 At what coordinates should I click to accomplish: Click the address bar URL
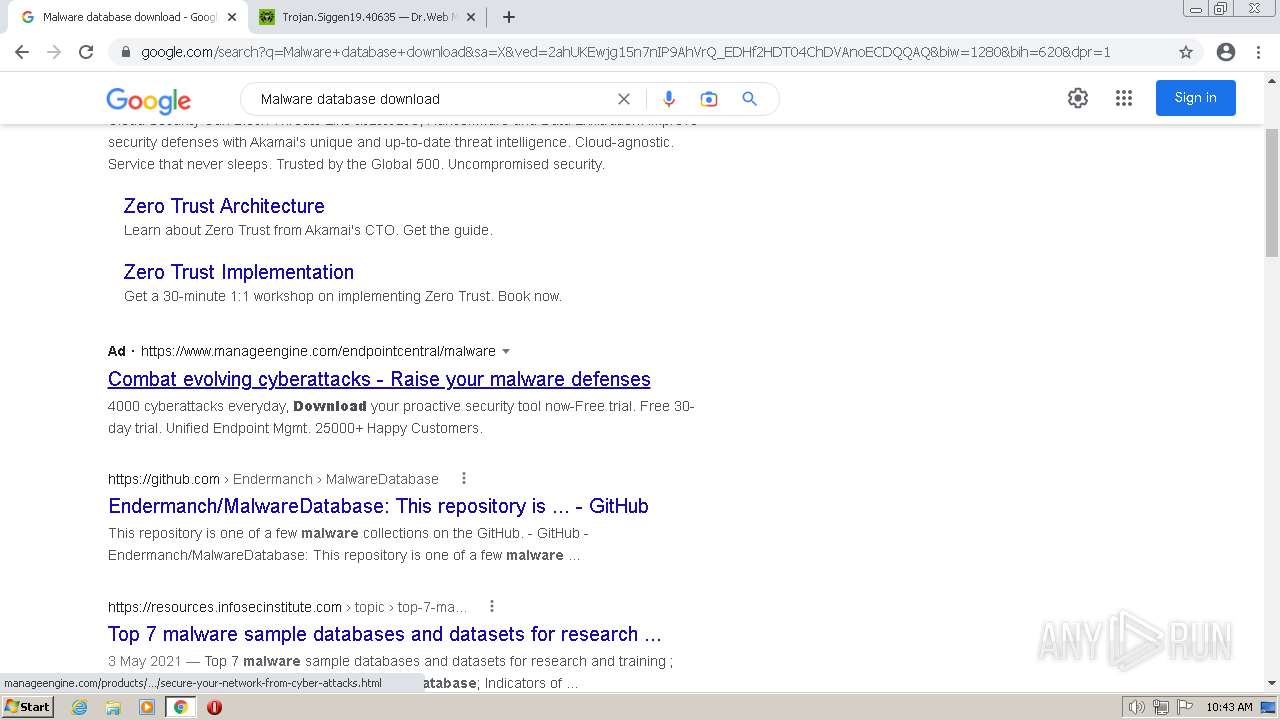[x=625, y=52]
